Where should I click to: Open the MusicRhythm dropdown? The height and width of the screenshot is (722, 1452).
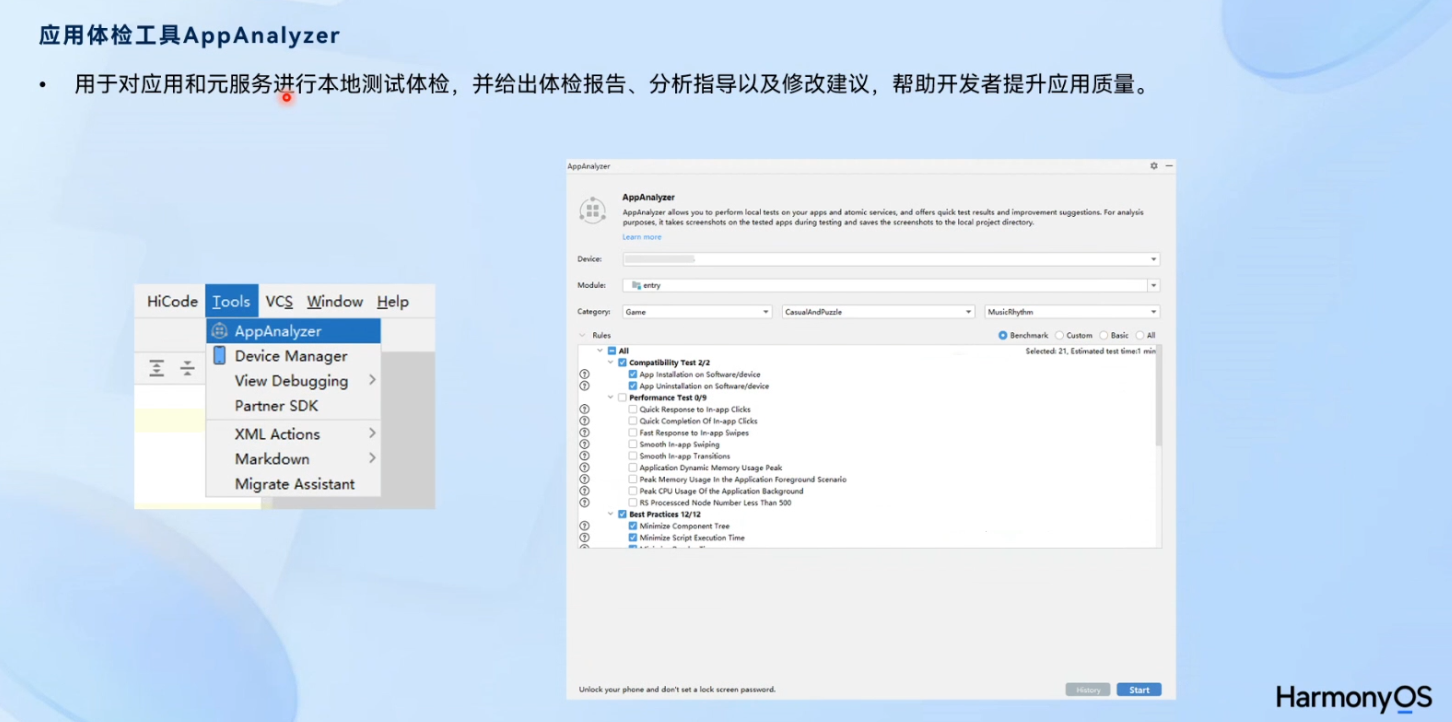1072,312
